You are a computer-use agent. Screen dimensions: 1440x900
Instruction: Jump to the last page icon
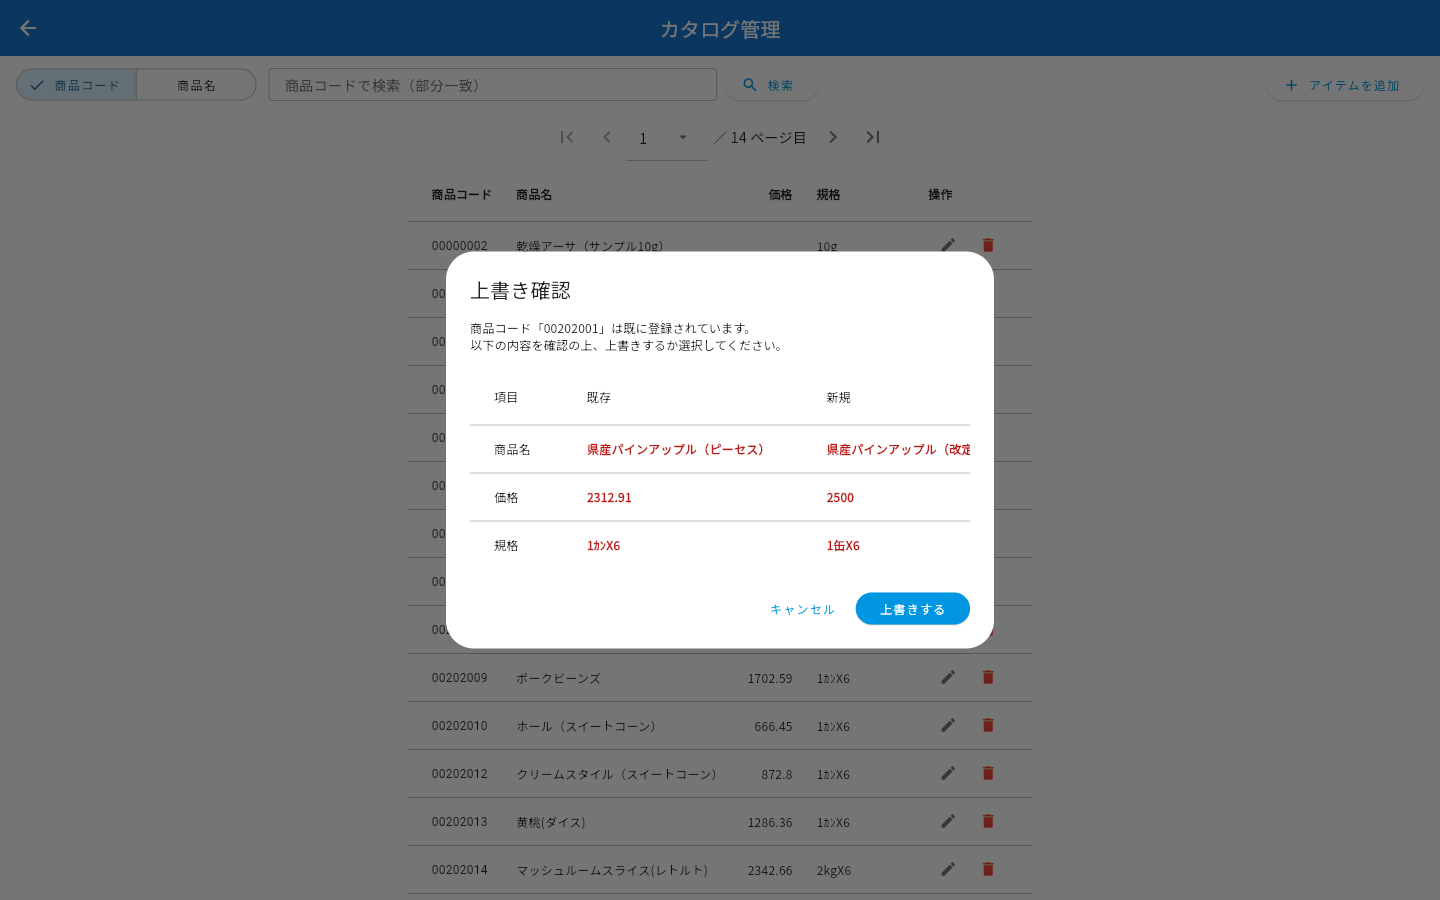[873, 137]
